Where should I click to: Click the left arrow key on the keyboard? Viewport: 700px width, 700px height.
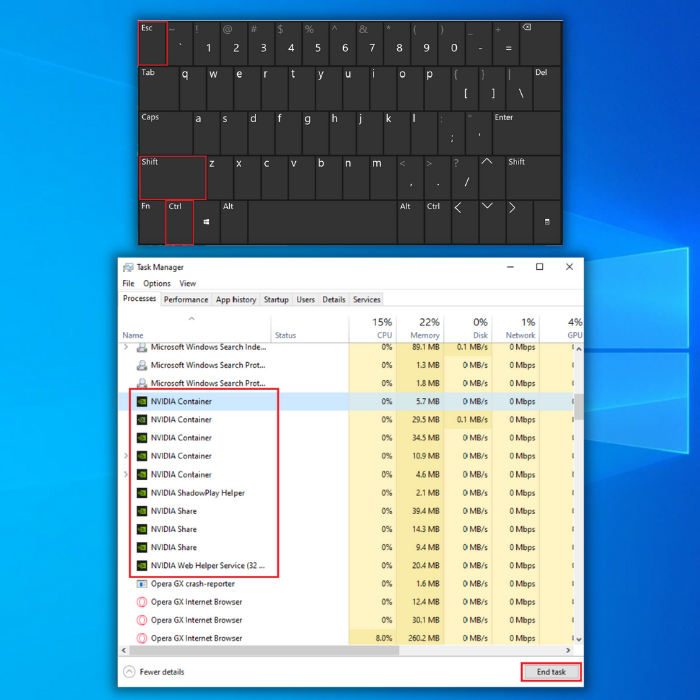tap(465, 222)
